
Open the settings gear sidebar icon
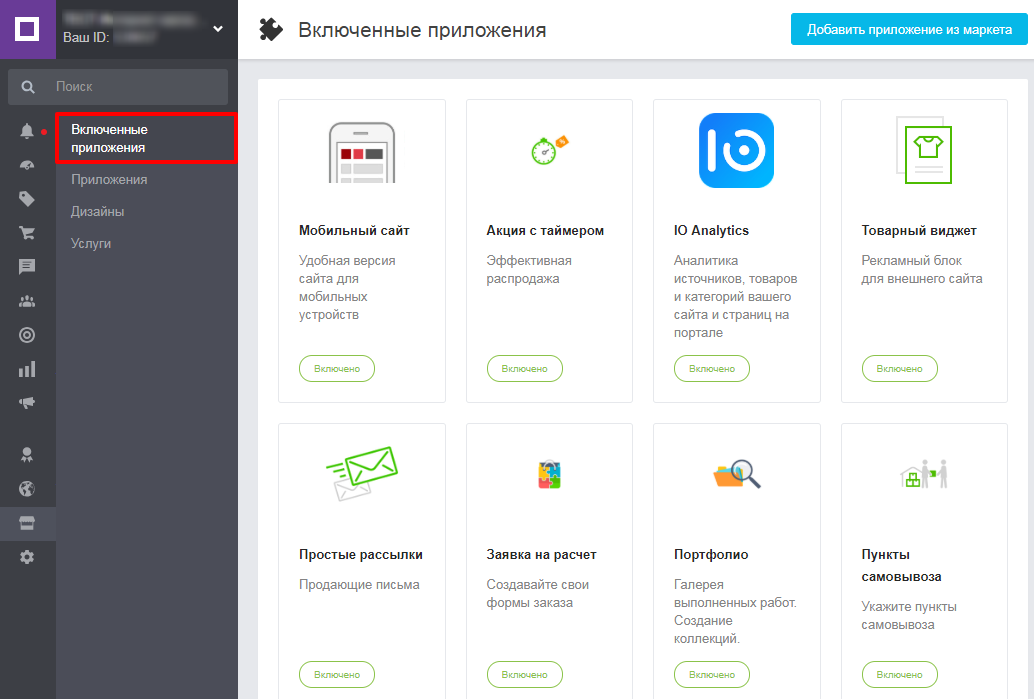[27, 557]
